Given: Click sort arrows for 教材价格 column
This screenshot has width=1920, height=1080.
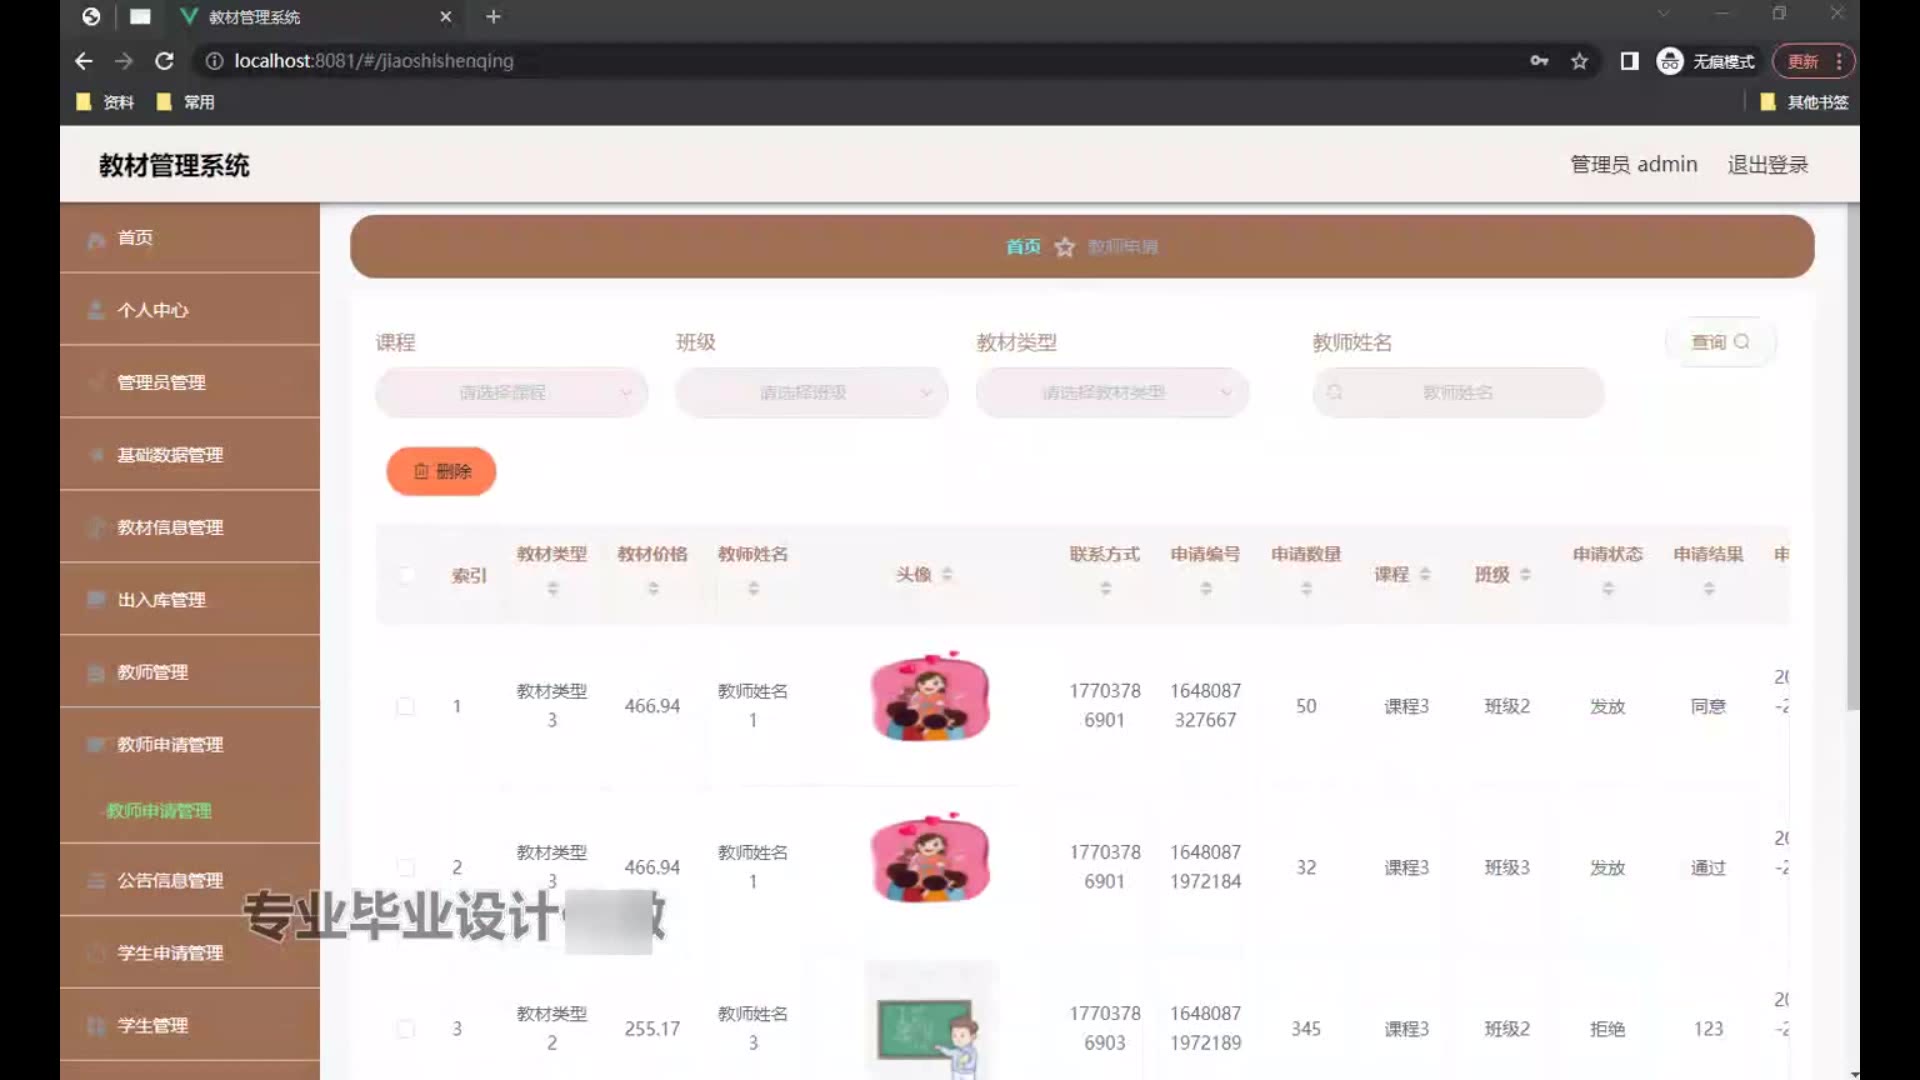Looking at the screenshot, I should click(653, 589).
